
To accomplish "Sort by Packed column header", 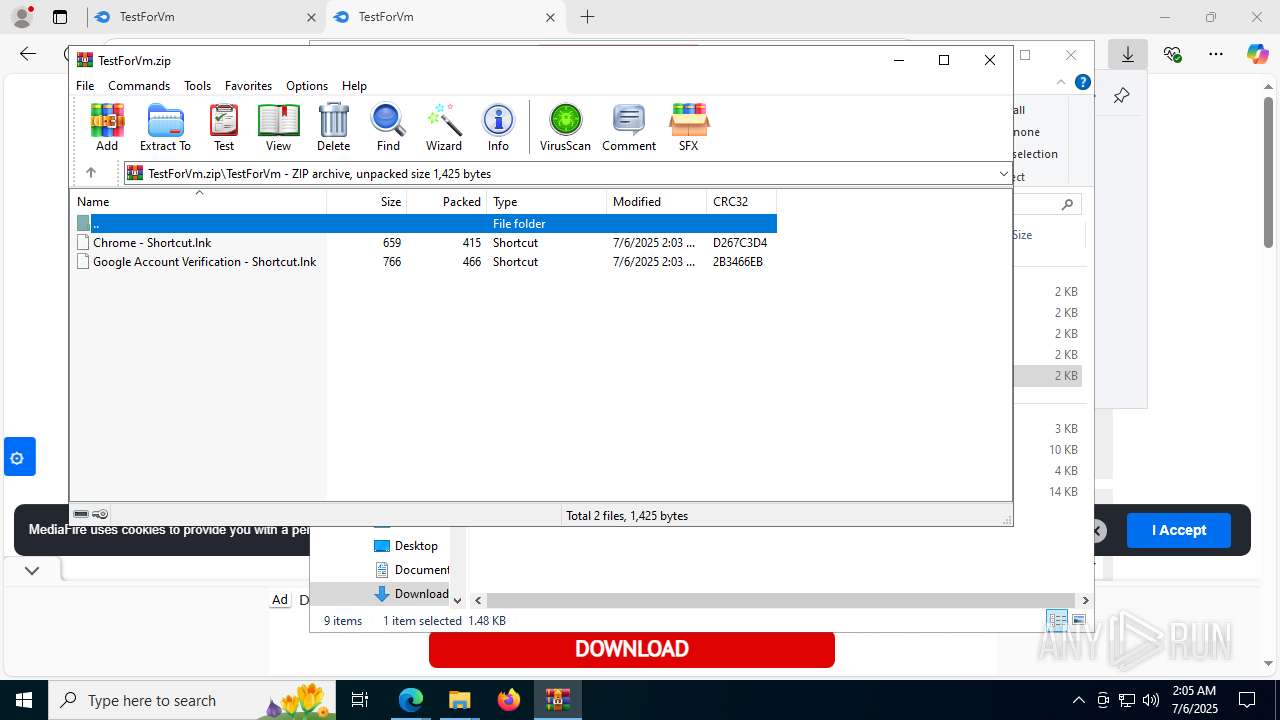I will [x=446, y=202].
